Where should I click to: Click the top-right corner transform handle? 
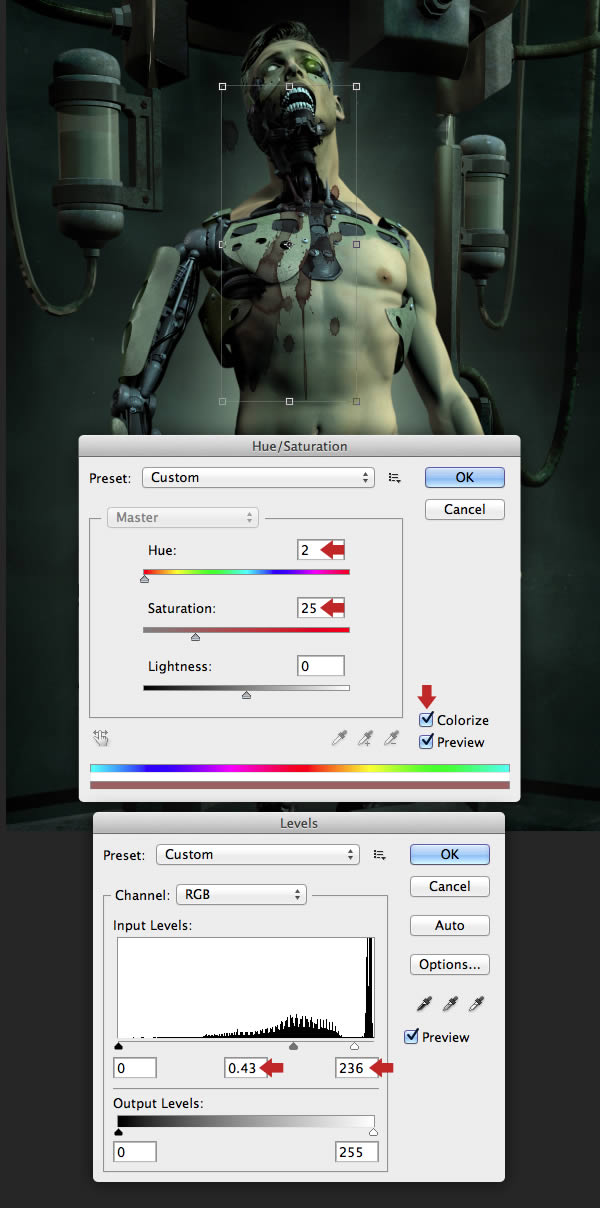pyautogui.click(x=357, y=86)
